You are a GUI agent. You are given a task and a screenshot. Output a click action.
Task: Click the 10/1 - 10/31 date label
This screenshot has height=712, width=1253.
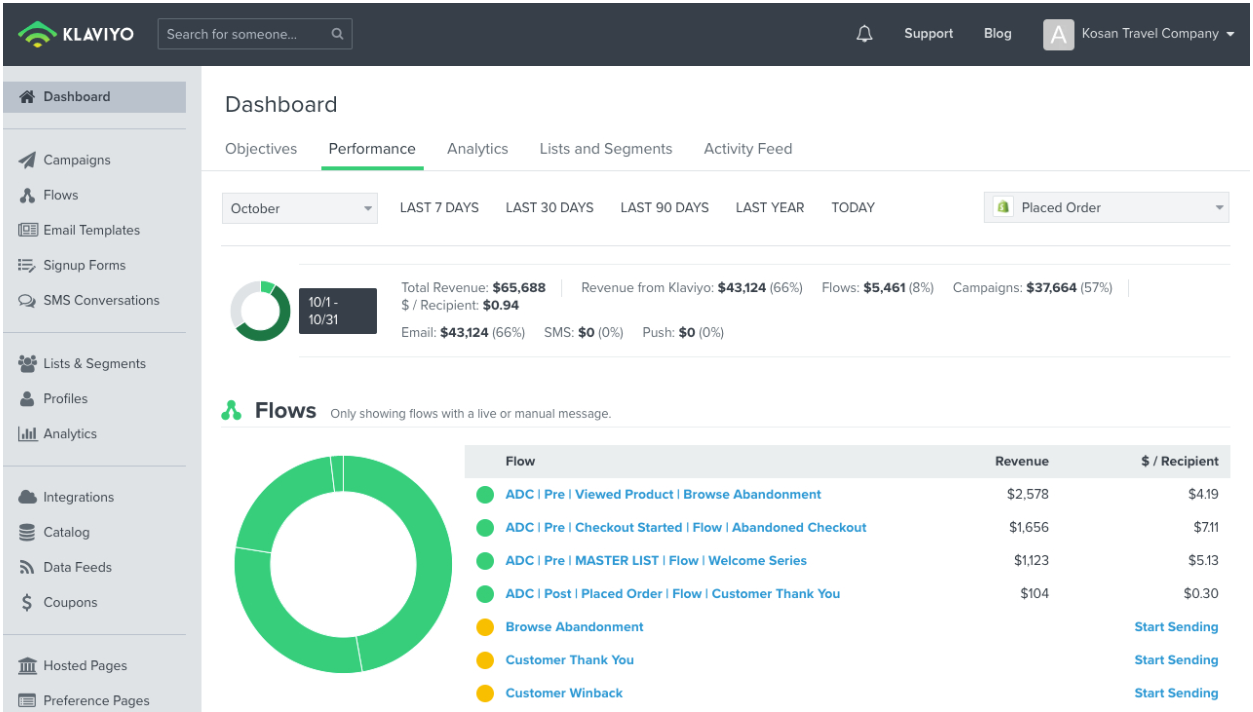(x=338, y=311)
